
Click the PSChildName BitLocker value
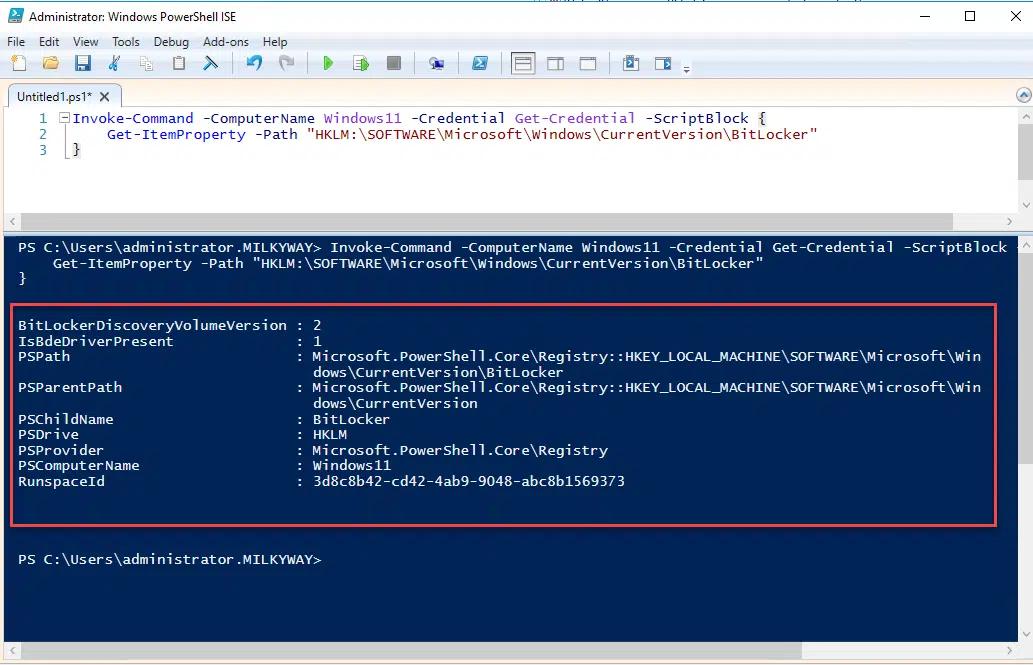(351, 419)
